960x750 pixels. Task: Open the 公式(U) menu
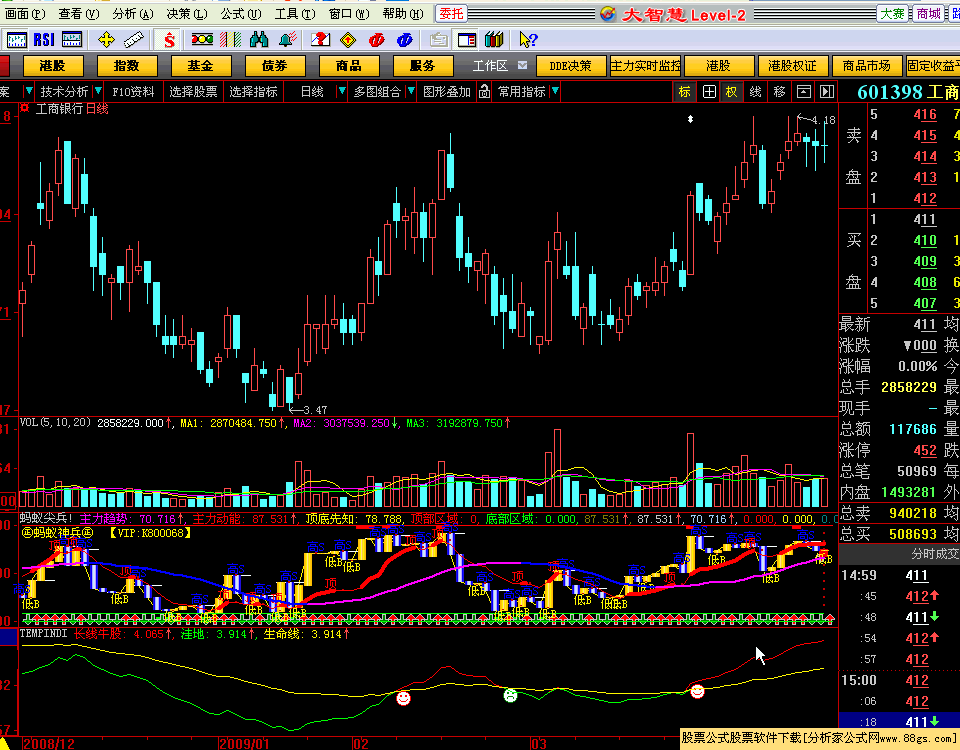pos(241,13)
